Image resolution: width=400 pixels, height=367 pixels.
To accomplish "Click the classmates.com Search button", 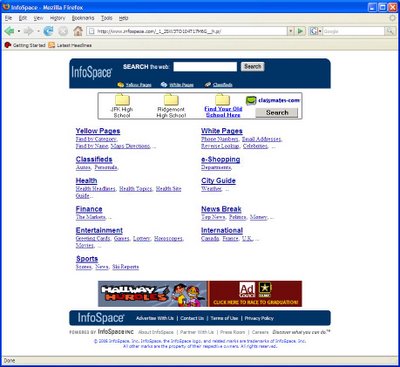I will (x=277, y=113).
